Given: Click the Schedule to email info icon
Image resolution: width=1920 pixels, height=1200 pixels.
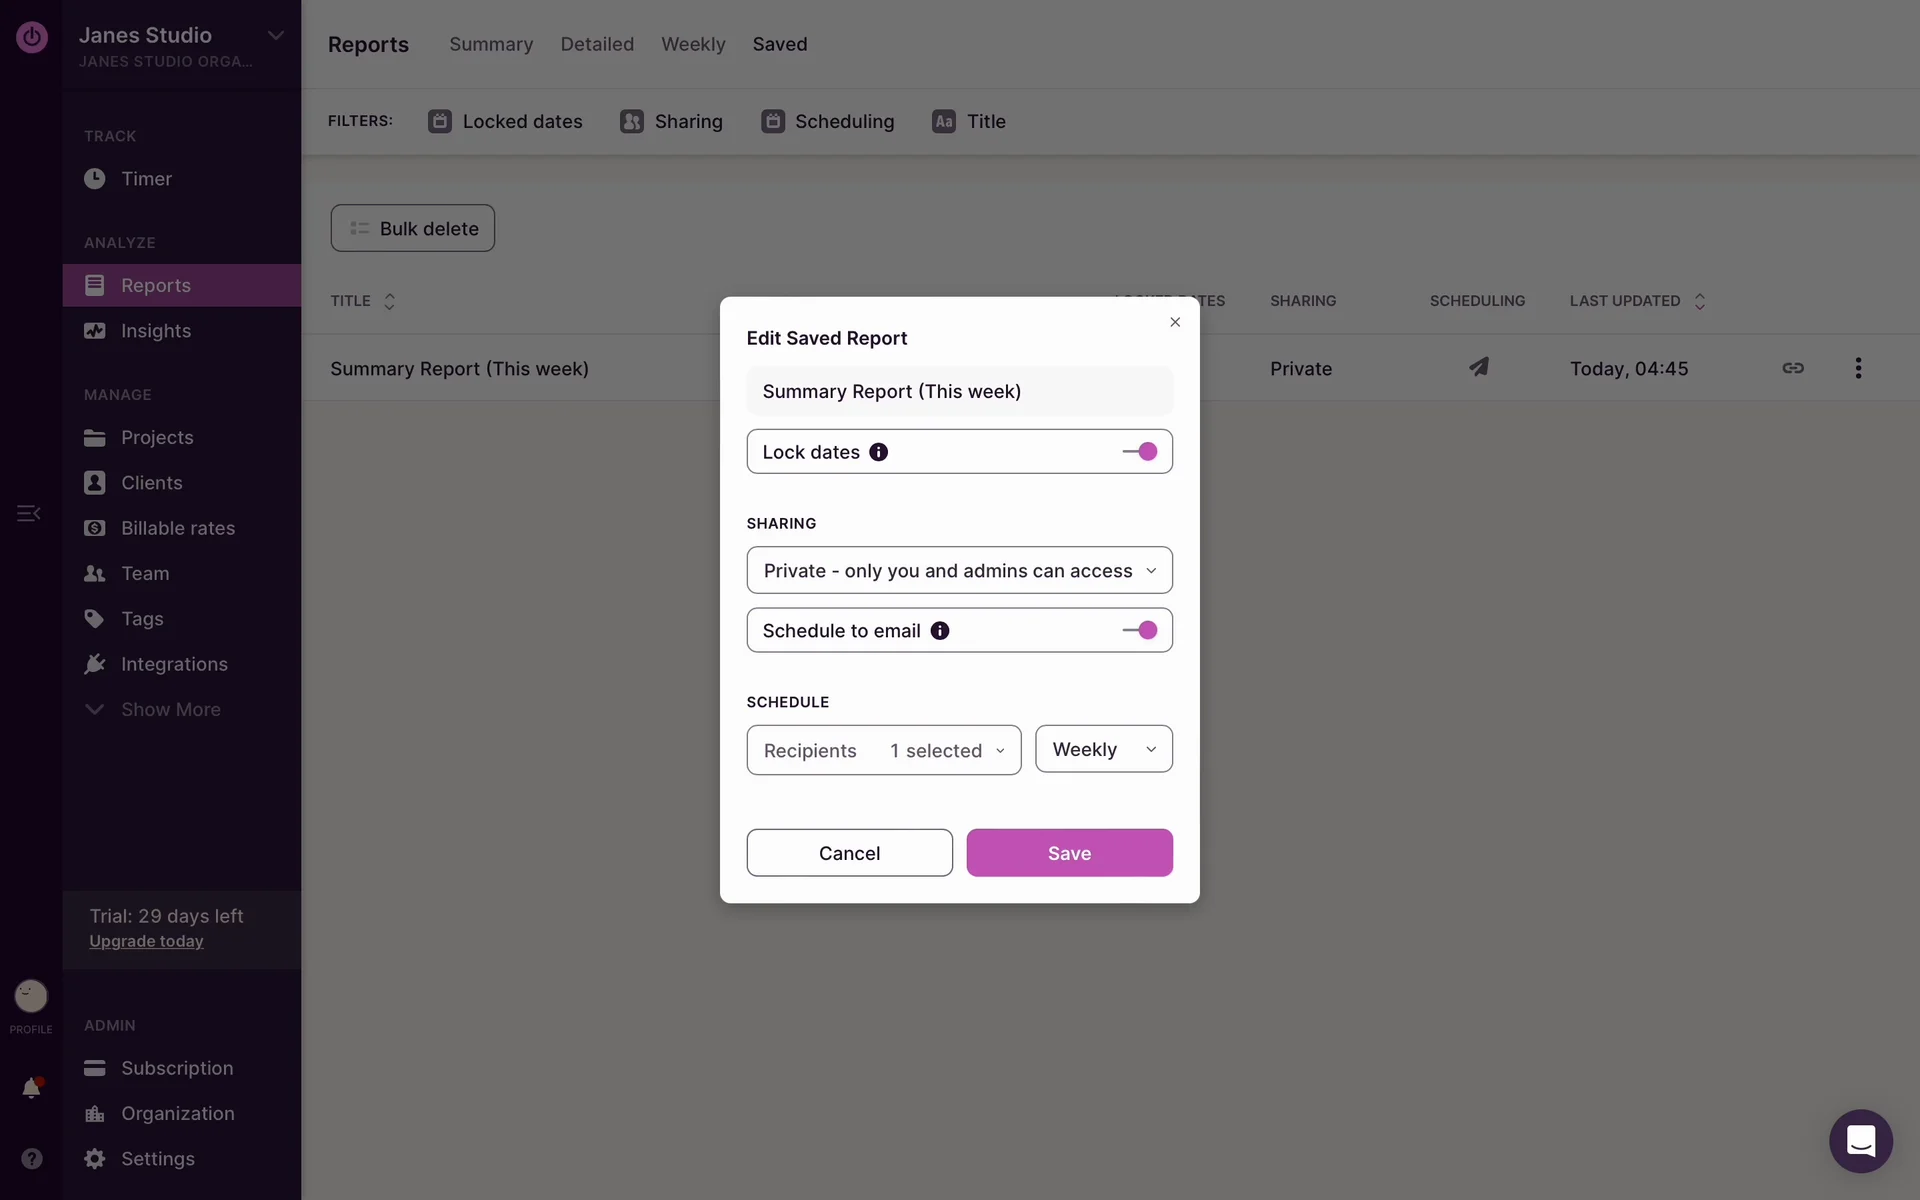Looking at the screenshot, I should click(939, 631).
